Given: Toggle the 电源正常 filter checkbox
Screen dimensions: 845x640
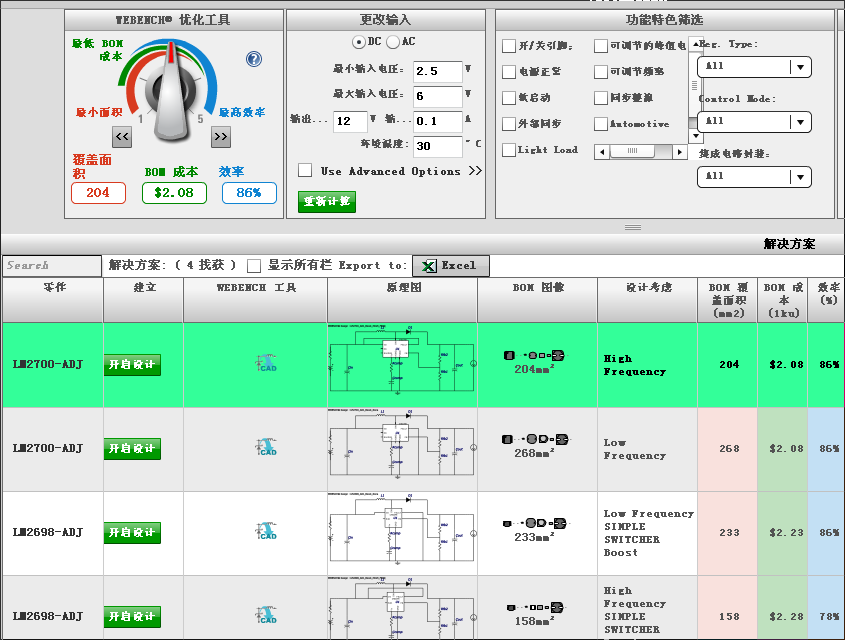Looking at the screenshot, I should [x=509, y=72].
